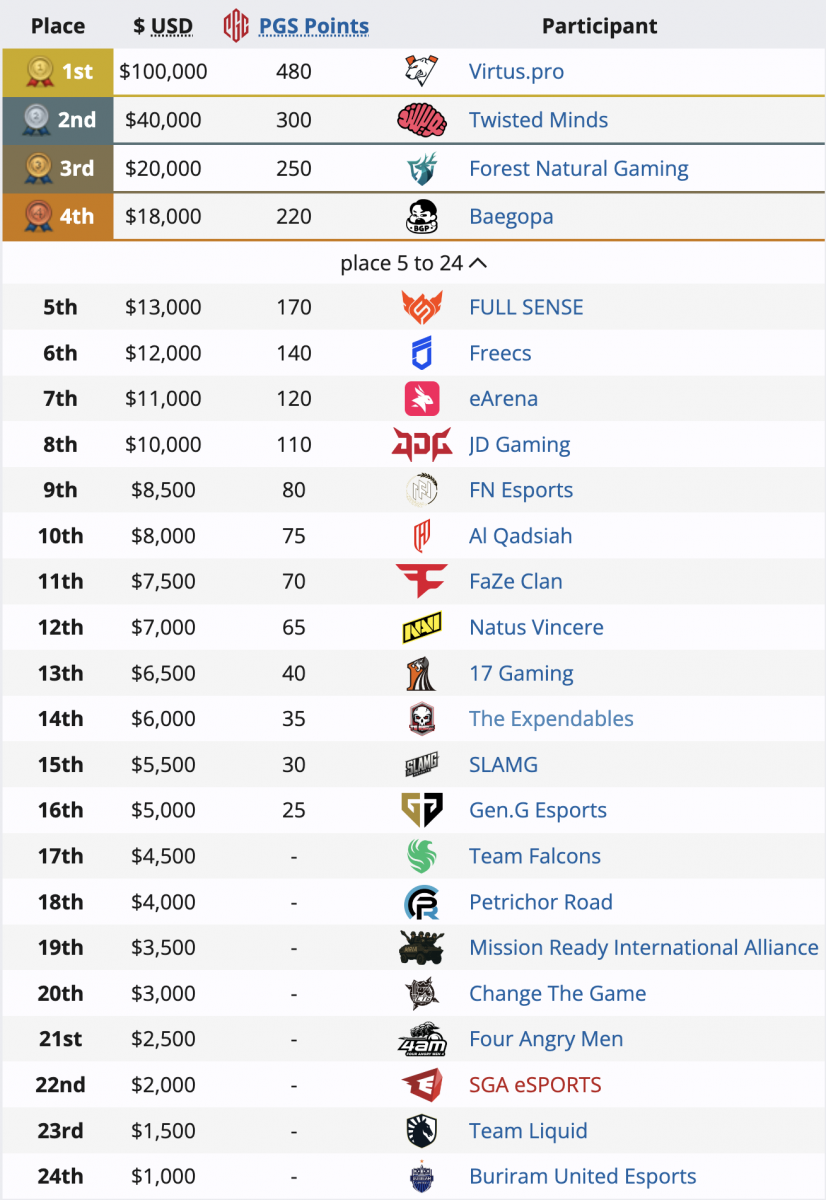
Task: Click the PGS red logo in header
Action: (236, 26)
